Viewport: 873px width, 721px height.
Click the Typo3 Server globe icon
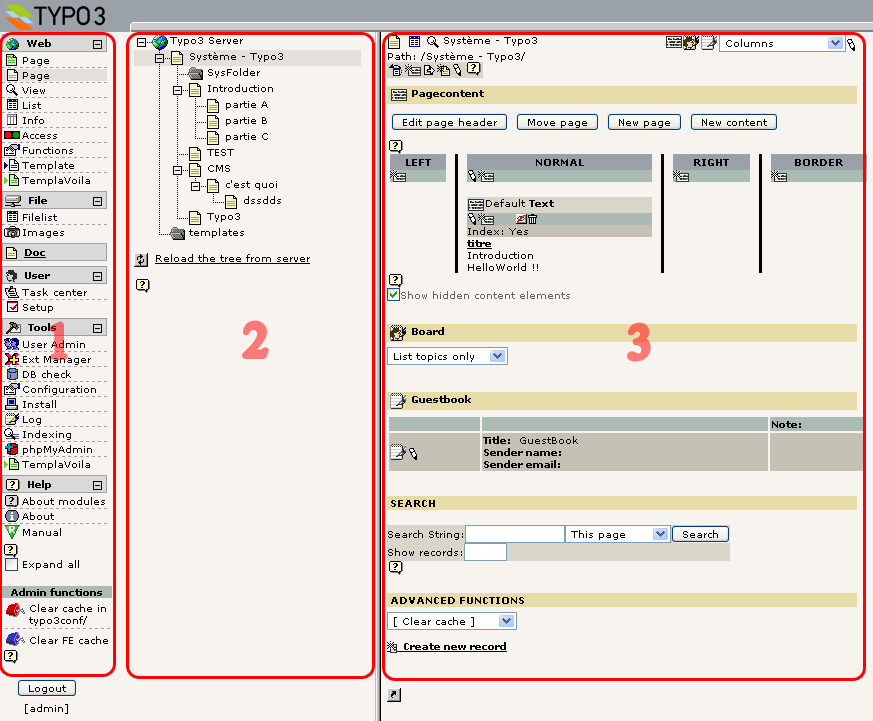160,41
